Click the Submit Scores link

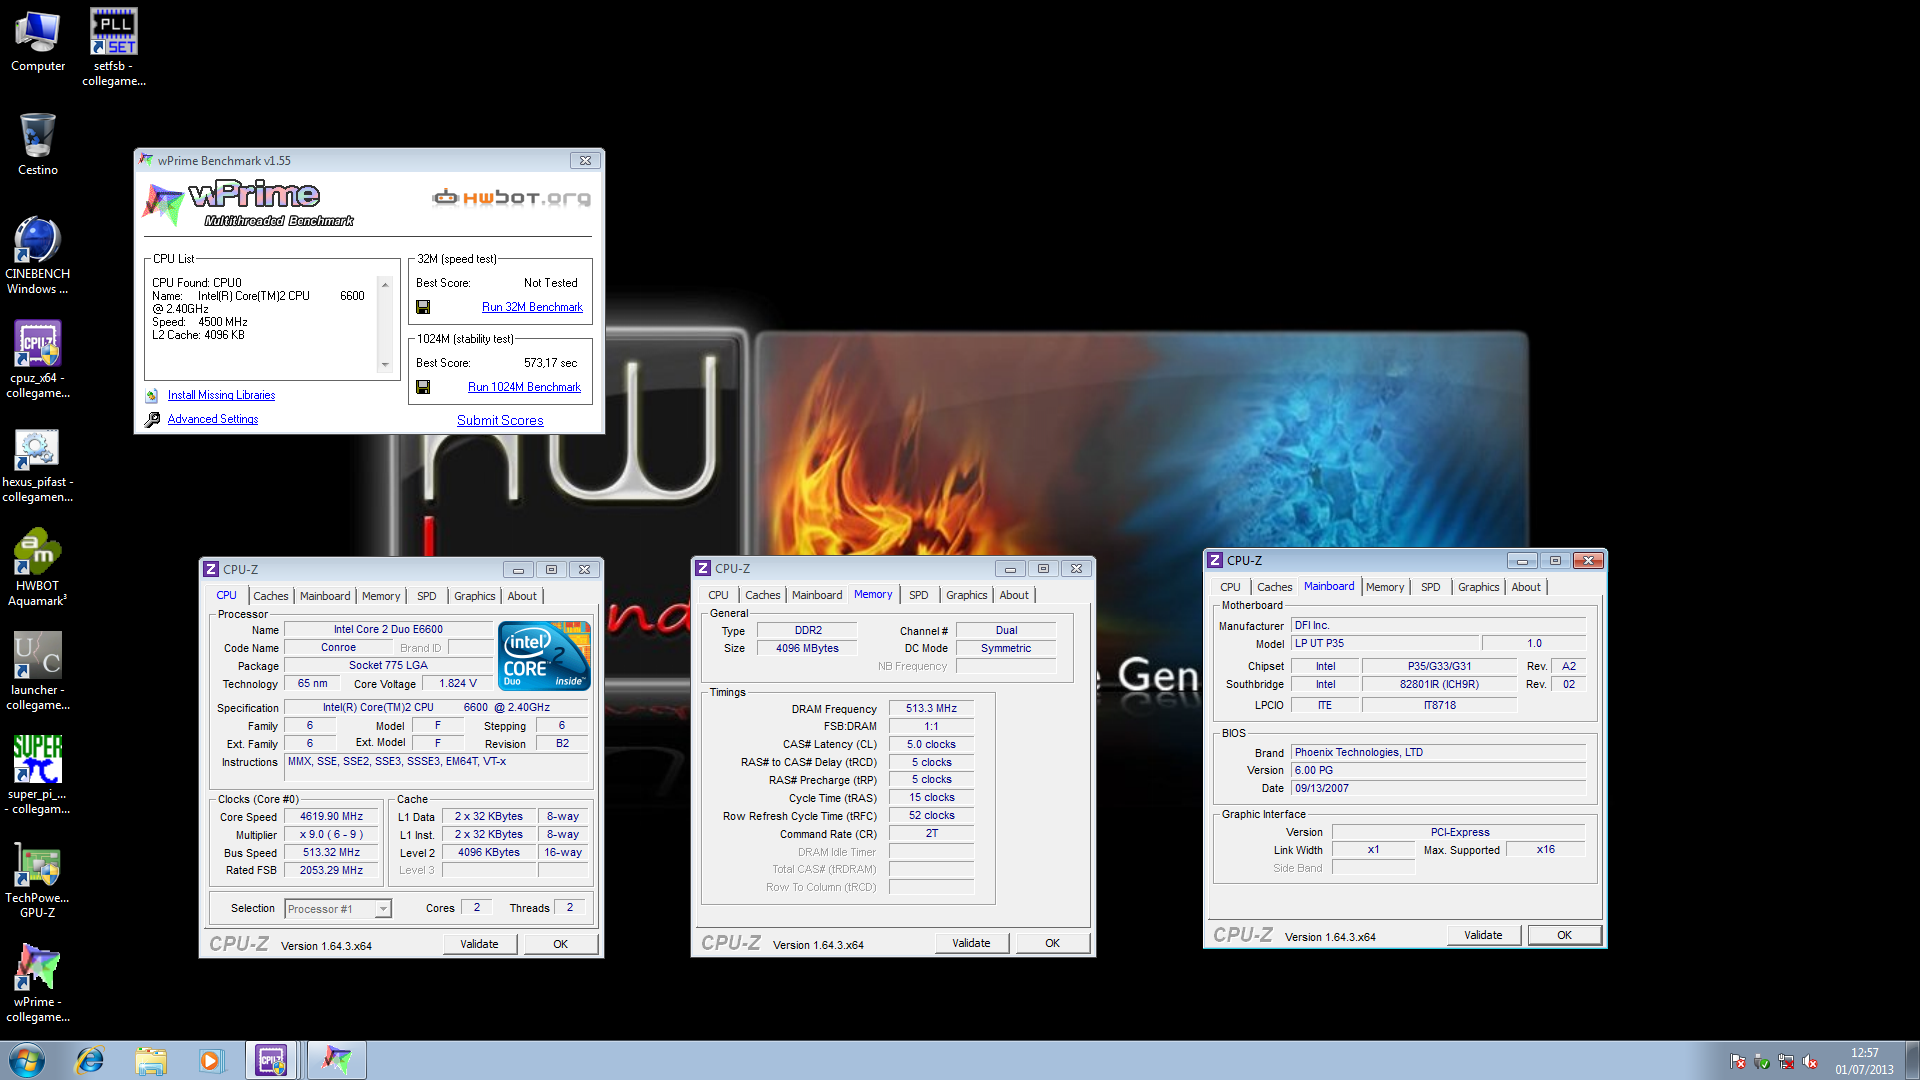tap(500, 420)
